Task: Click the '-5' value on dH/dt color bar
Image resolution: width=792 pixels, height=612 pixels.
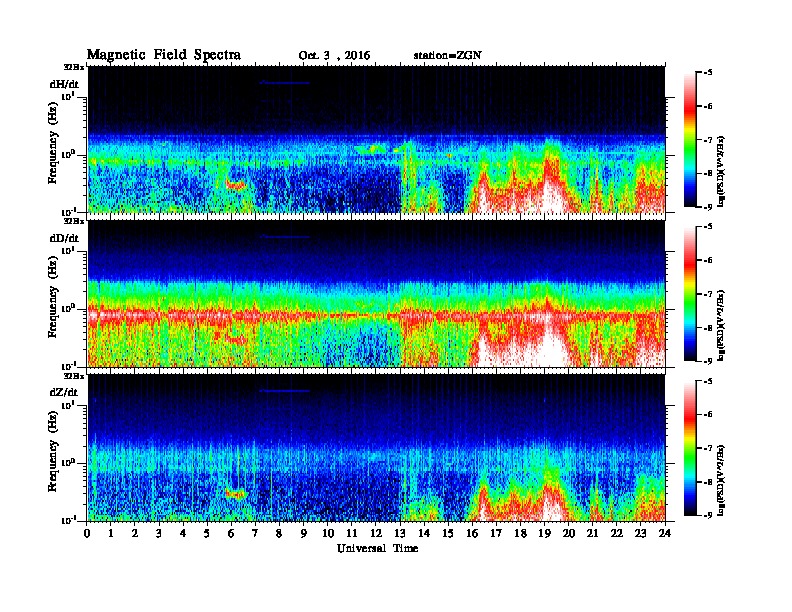Action: [708, 73]
